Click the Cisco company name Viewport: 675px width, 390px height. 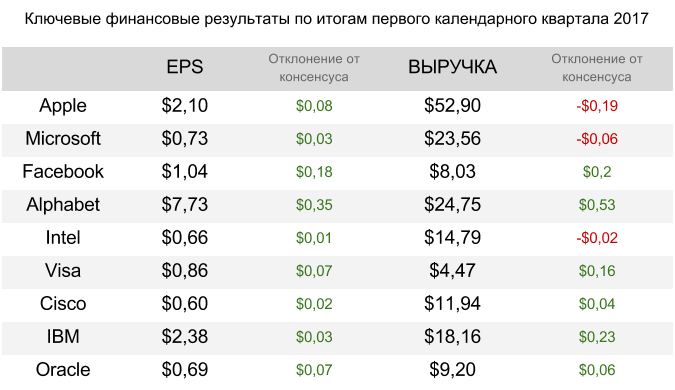pos(63,304)
